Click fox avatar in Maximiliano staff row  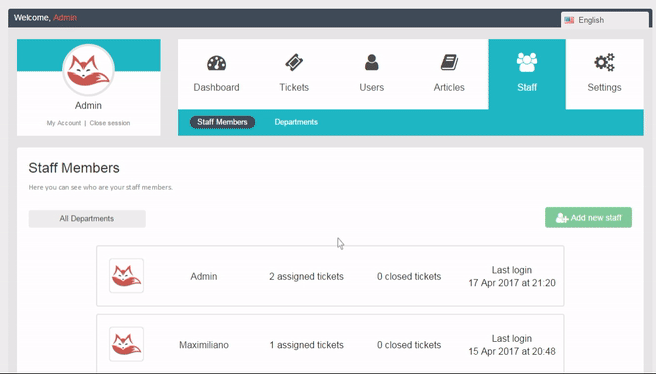click(x=126, y=344)
